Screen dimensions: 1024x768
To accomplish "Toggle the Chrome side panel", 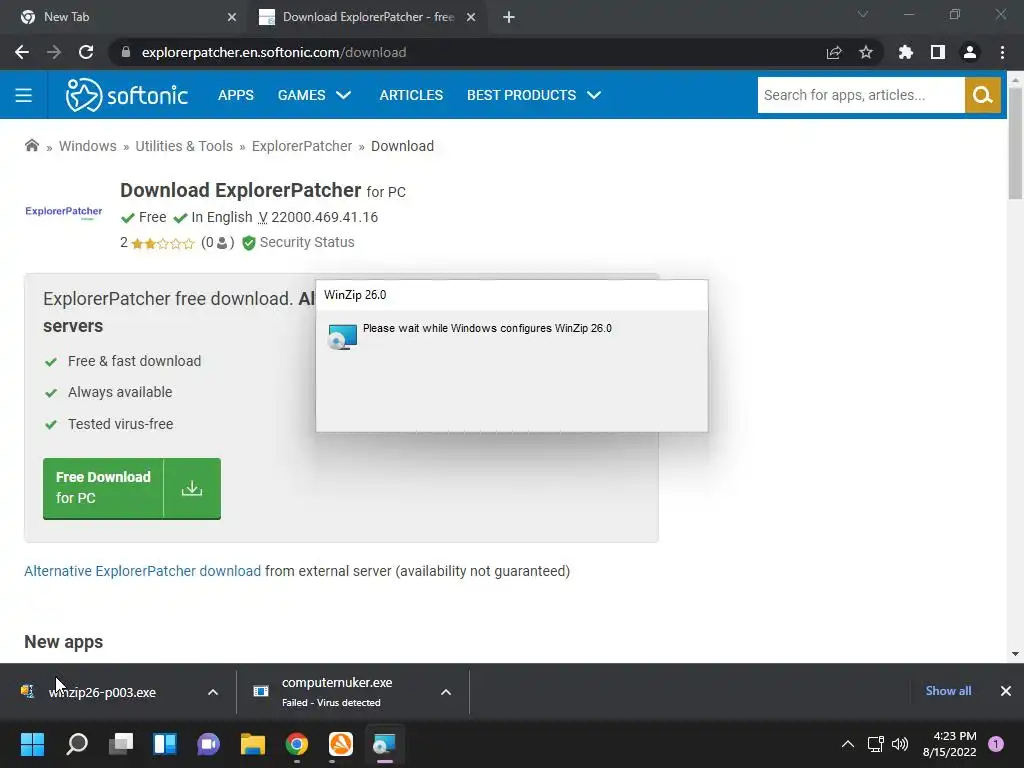I will (x=938, y=52).
